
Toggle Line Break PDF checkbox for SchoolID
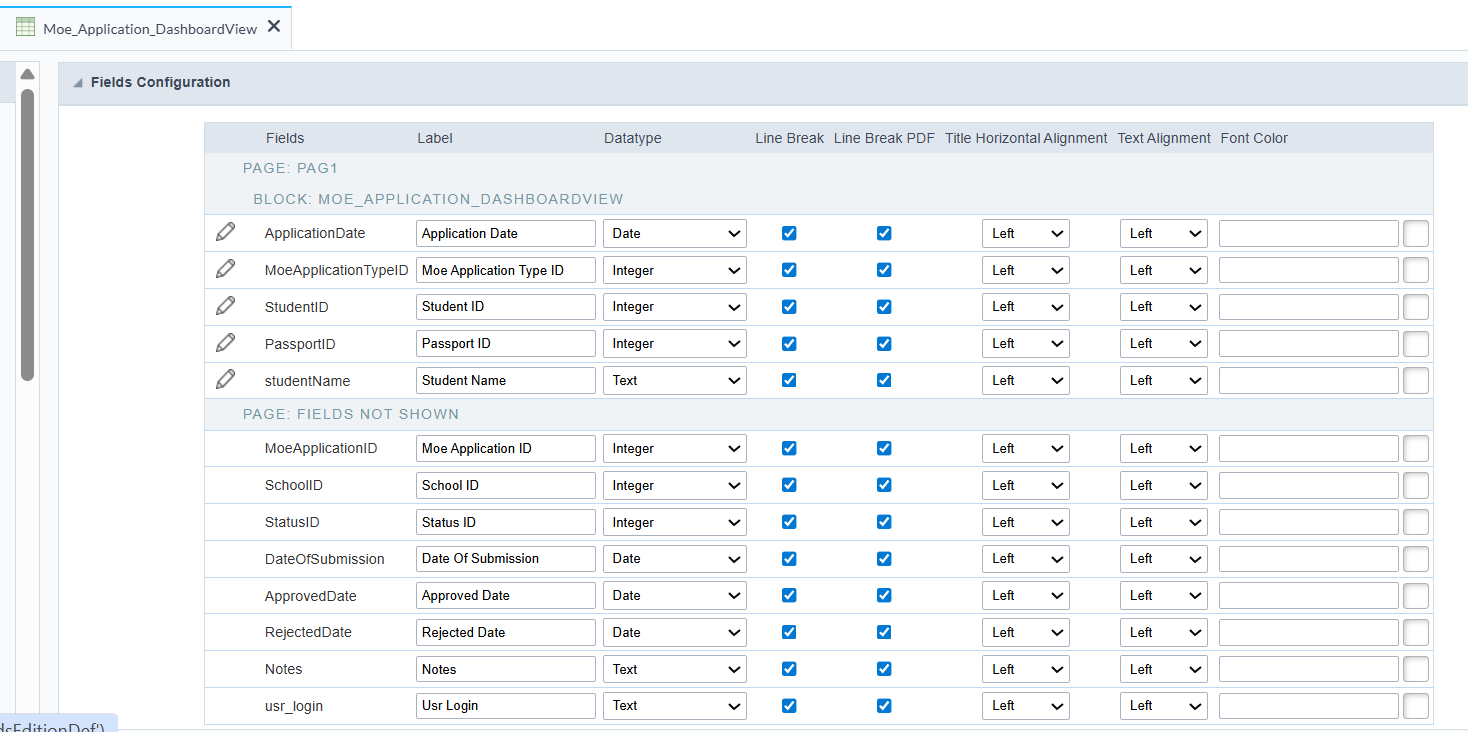pyautogui.click(x=884, y=485)
